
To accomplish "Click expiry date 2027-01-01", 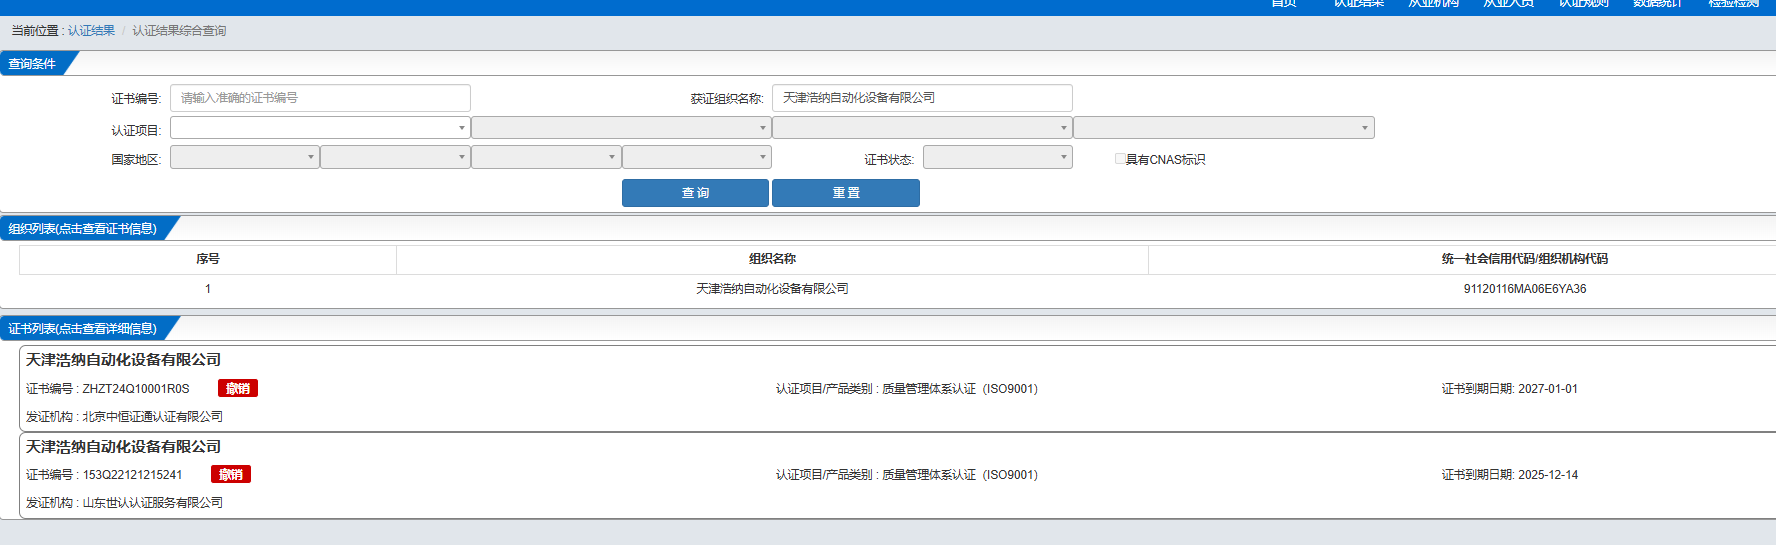I will click(x=1548, y=389).
